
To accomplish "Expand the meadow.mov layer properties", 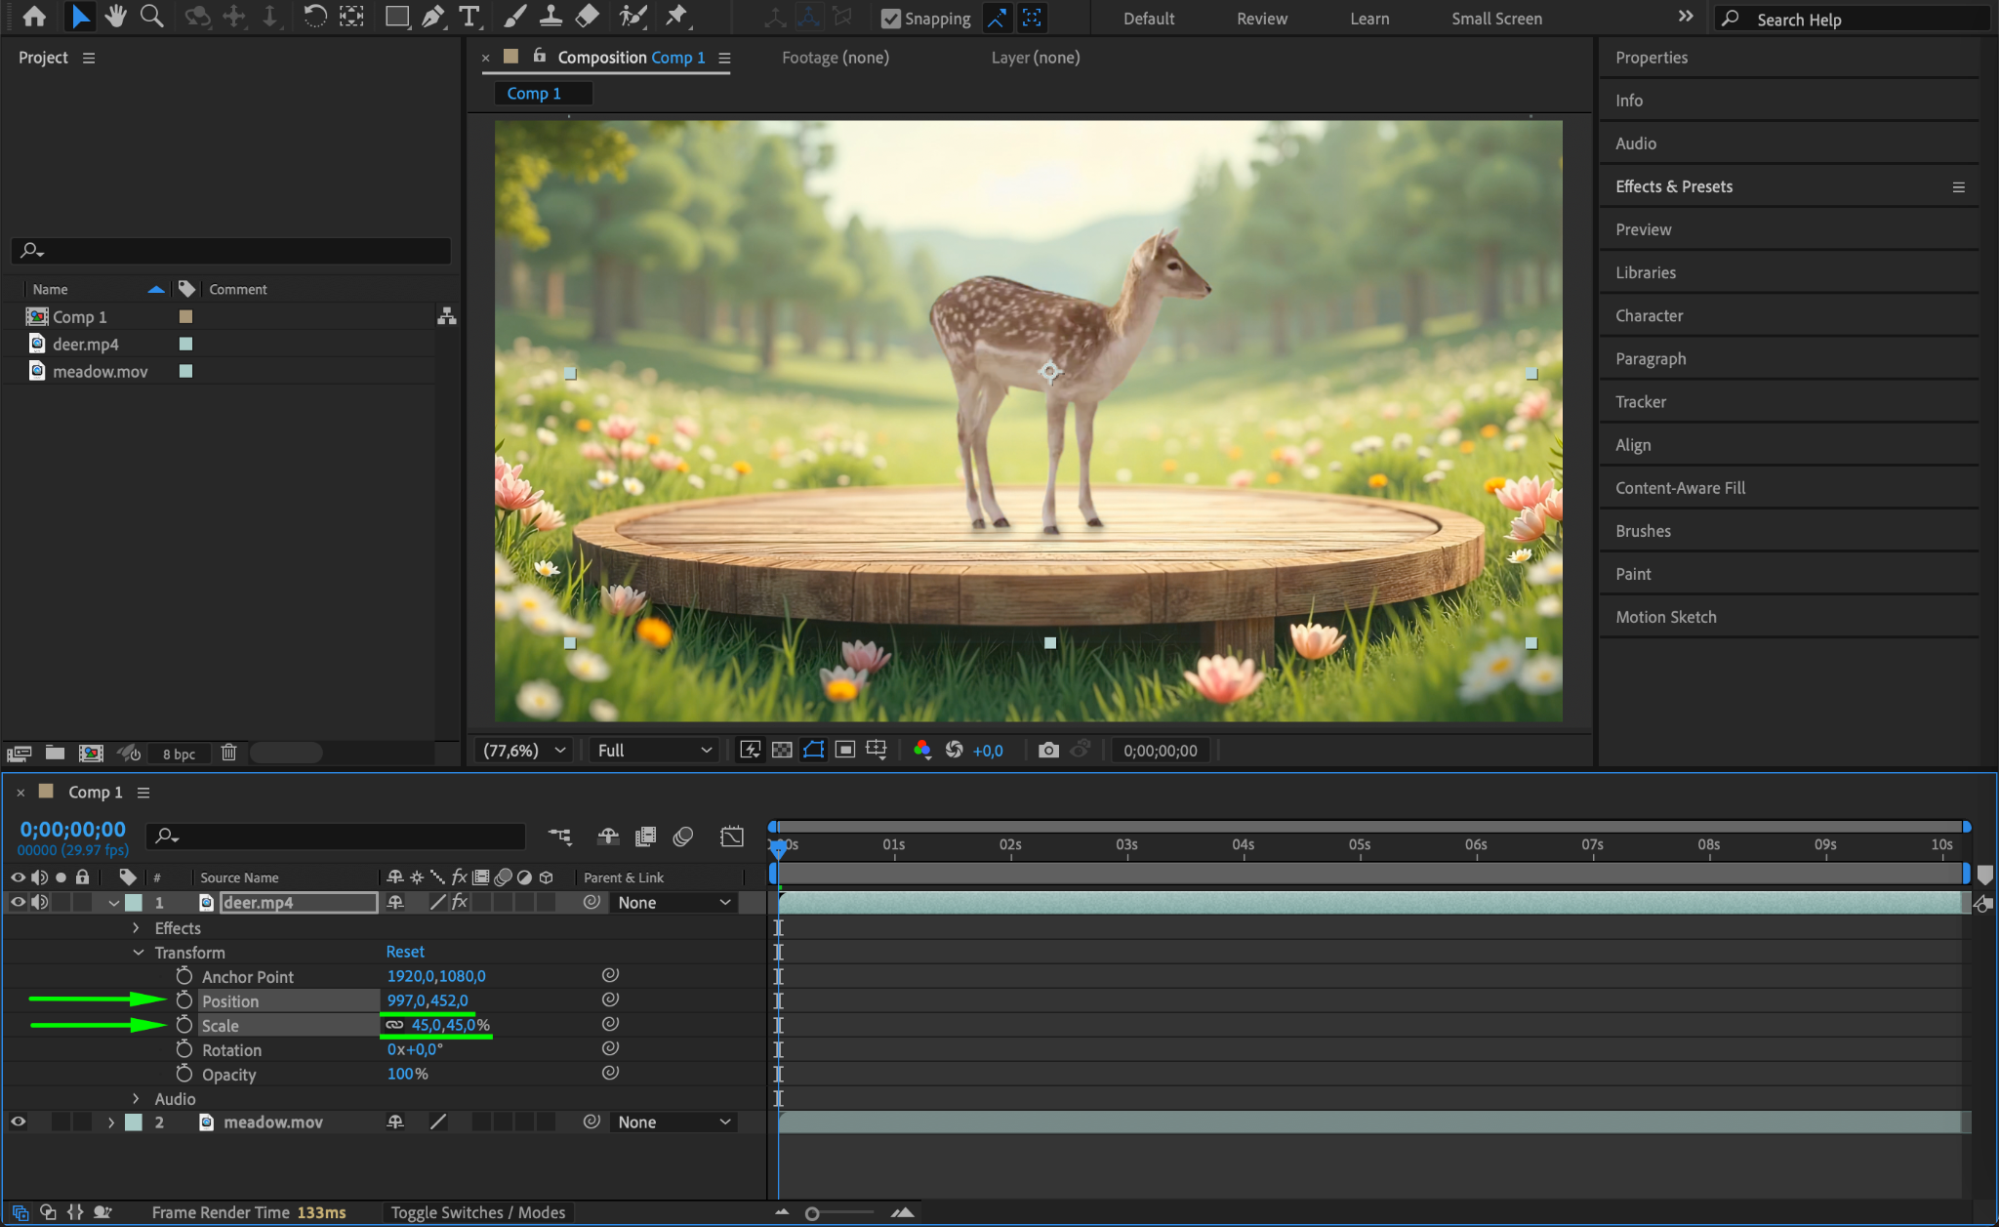I will point(111,1122).
